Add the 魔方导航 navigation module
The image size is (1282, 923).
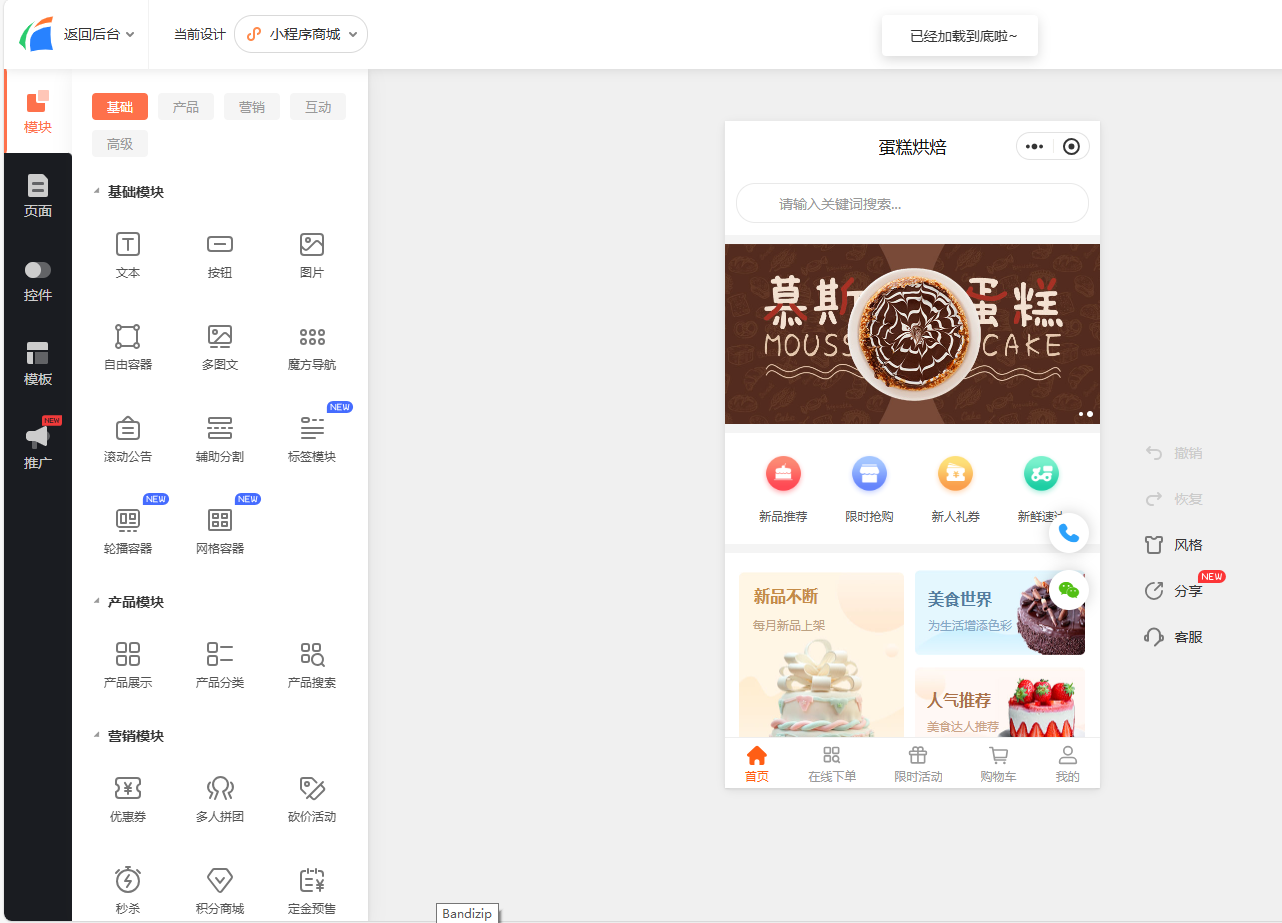point(312,347)
